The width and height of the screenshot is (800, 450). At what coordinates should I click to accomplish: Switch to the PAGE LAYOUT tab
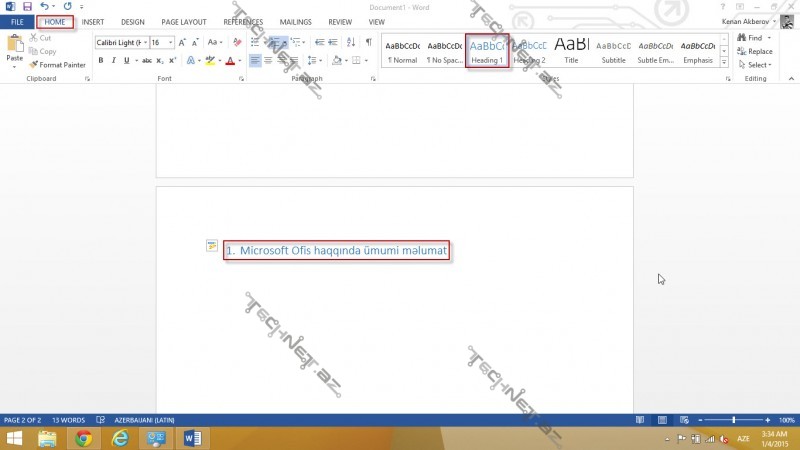click(x=184, y=21)
